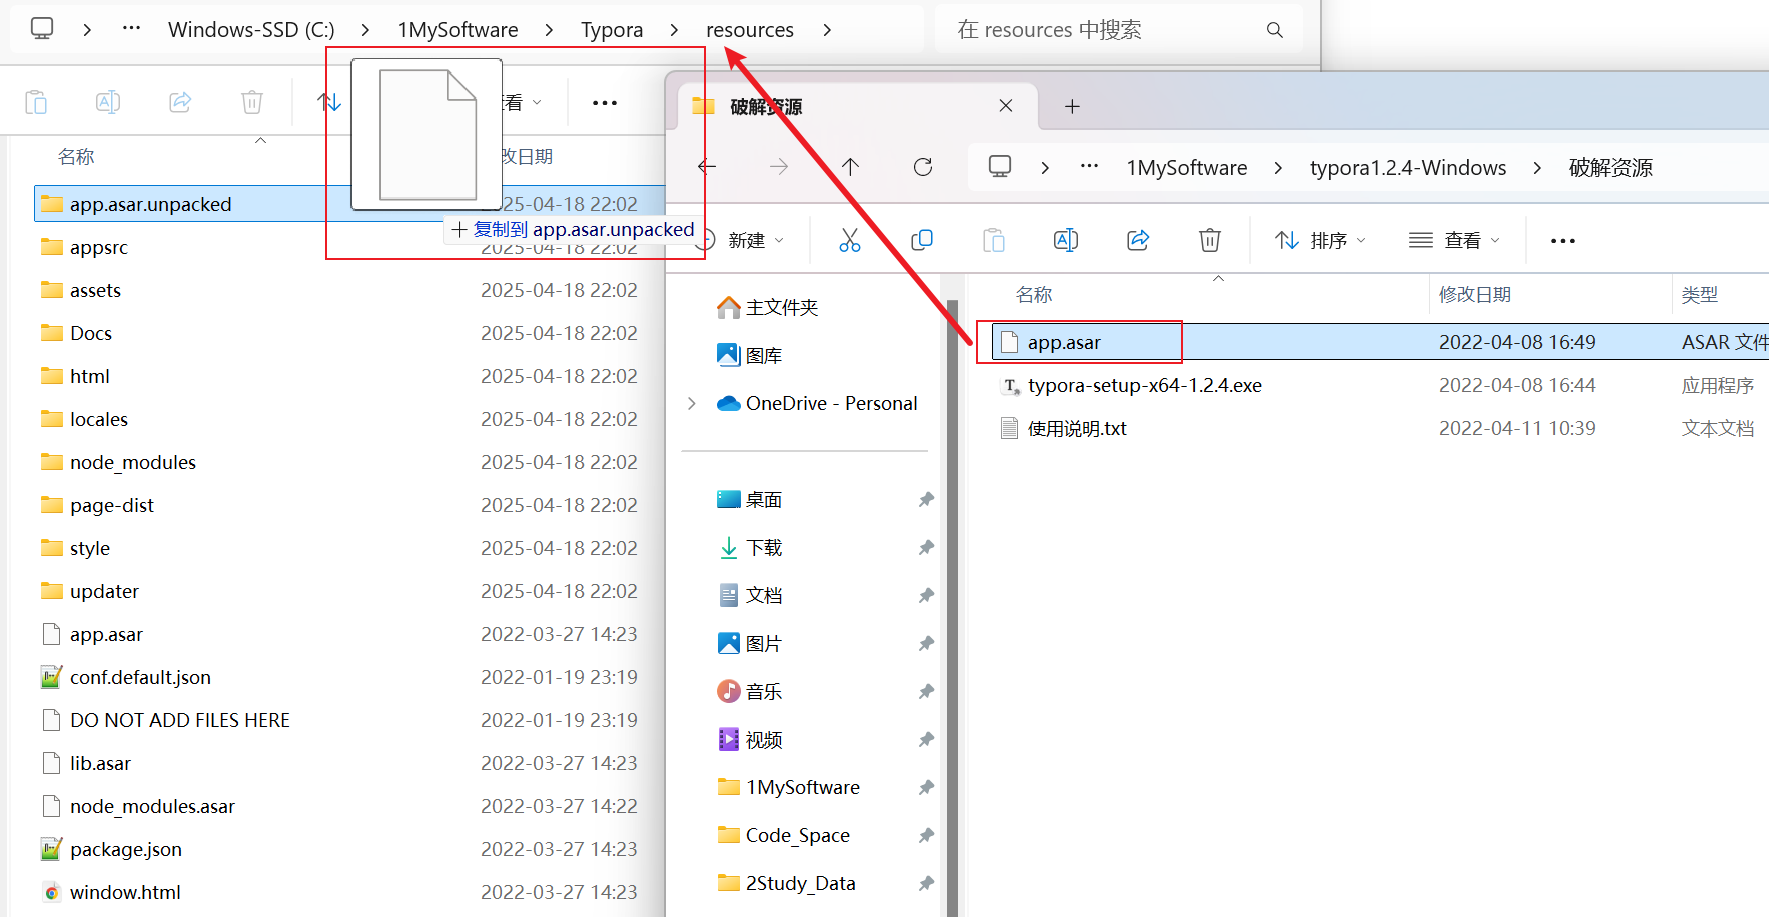Click the Share icon in the back resources window
Viewport: 1769px width, 917px height.
pyautogui.click(x=180, y=102)
